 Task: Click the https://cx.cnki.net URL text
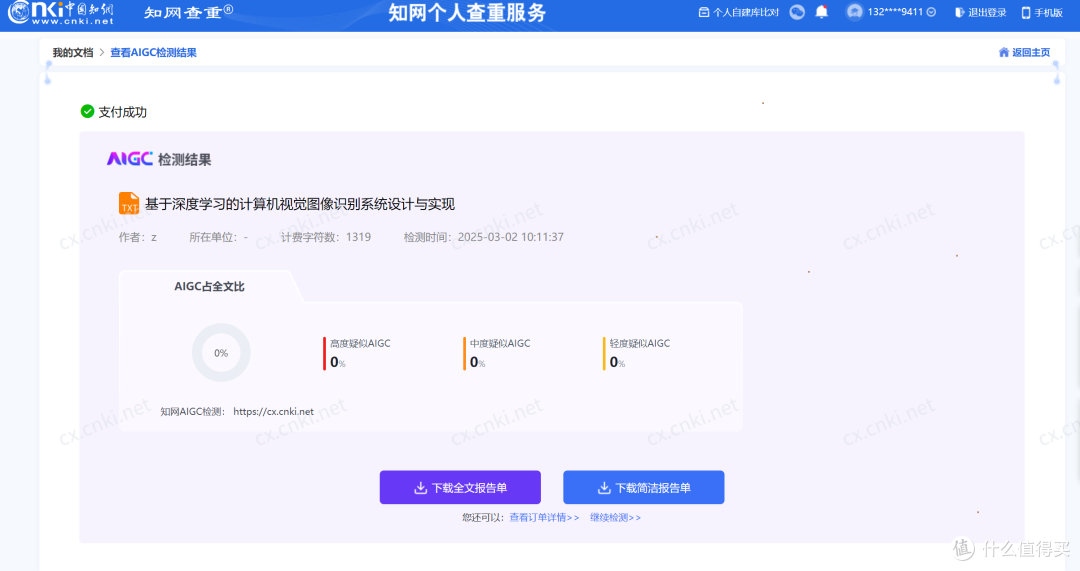pyautogui.click(x=273, y=411)
